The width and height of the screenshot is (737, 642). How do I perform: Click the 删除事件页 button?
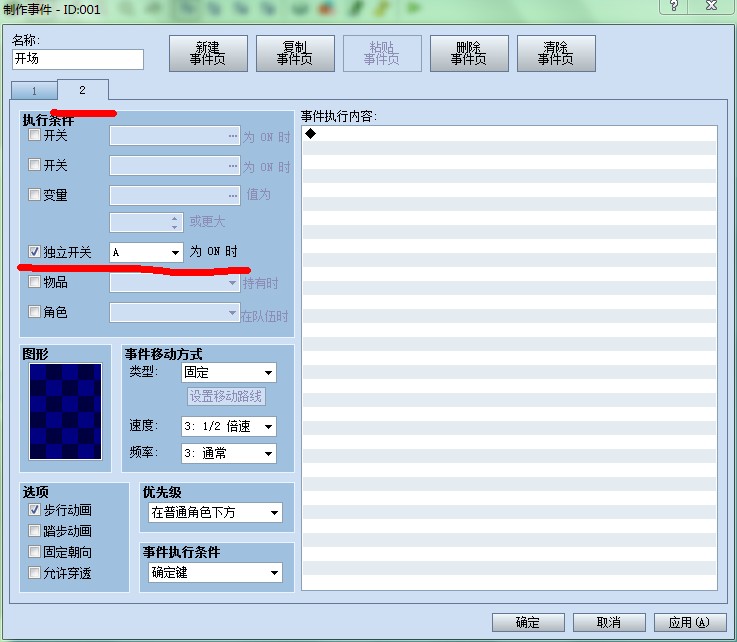469,54
